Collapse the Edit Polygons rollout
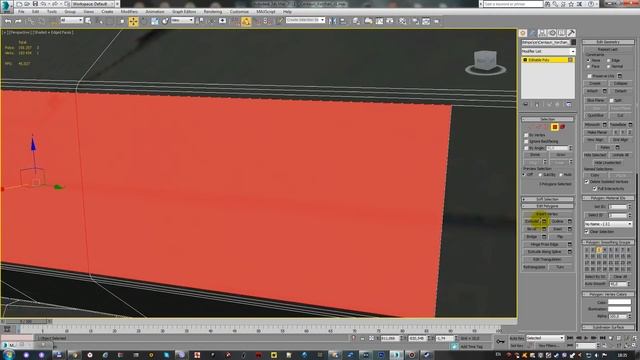Viewport: 640px width, 360px height. [x=547, y=206]
